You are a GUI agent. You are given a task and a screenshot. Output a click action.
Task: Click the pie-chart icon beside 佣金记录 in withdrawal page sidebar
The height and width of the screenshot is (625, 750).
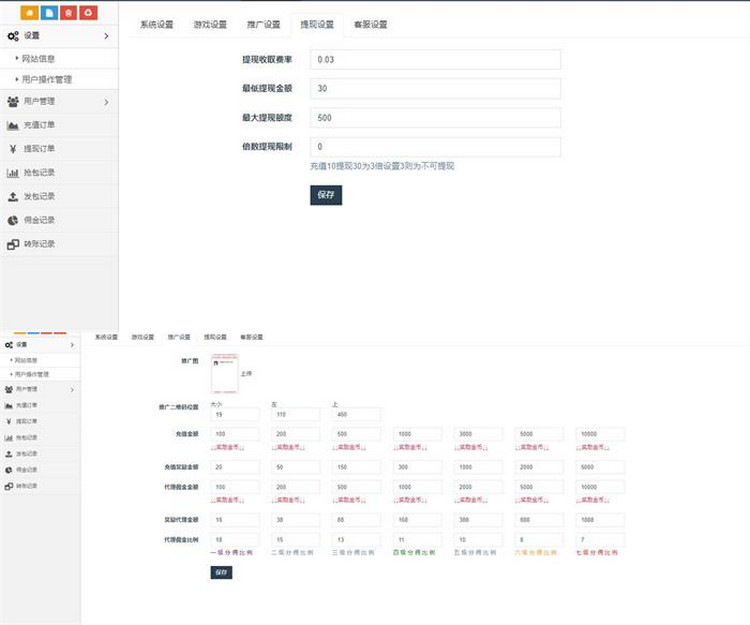[13, 220]
